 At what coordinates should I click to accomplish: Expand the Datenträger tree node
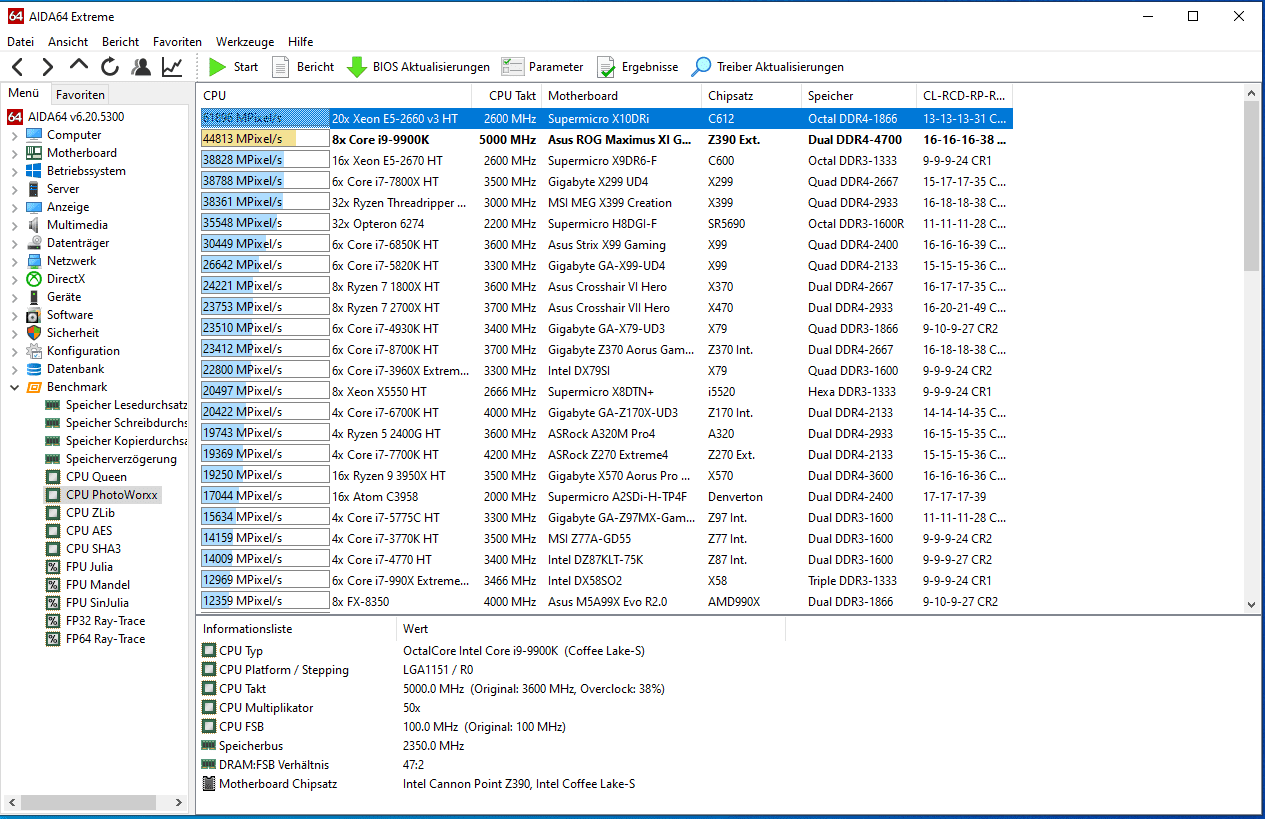tap(14, 243)
